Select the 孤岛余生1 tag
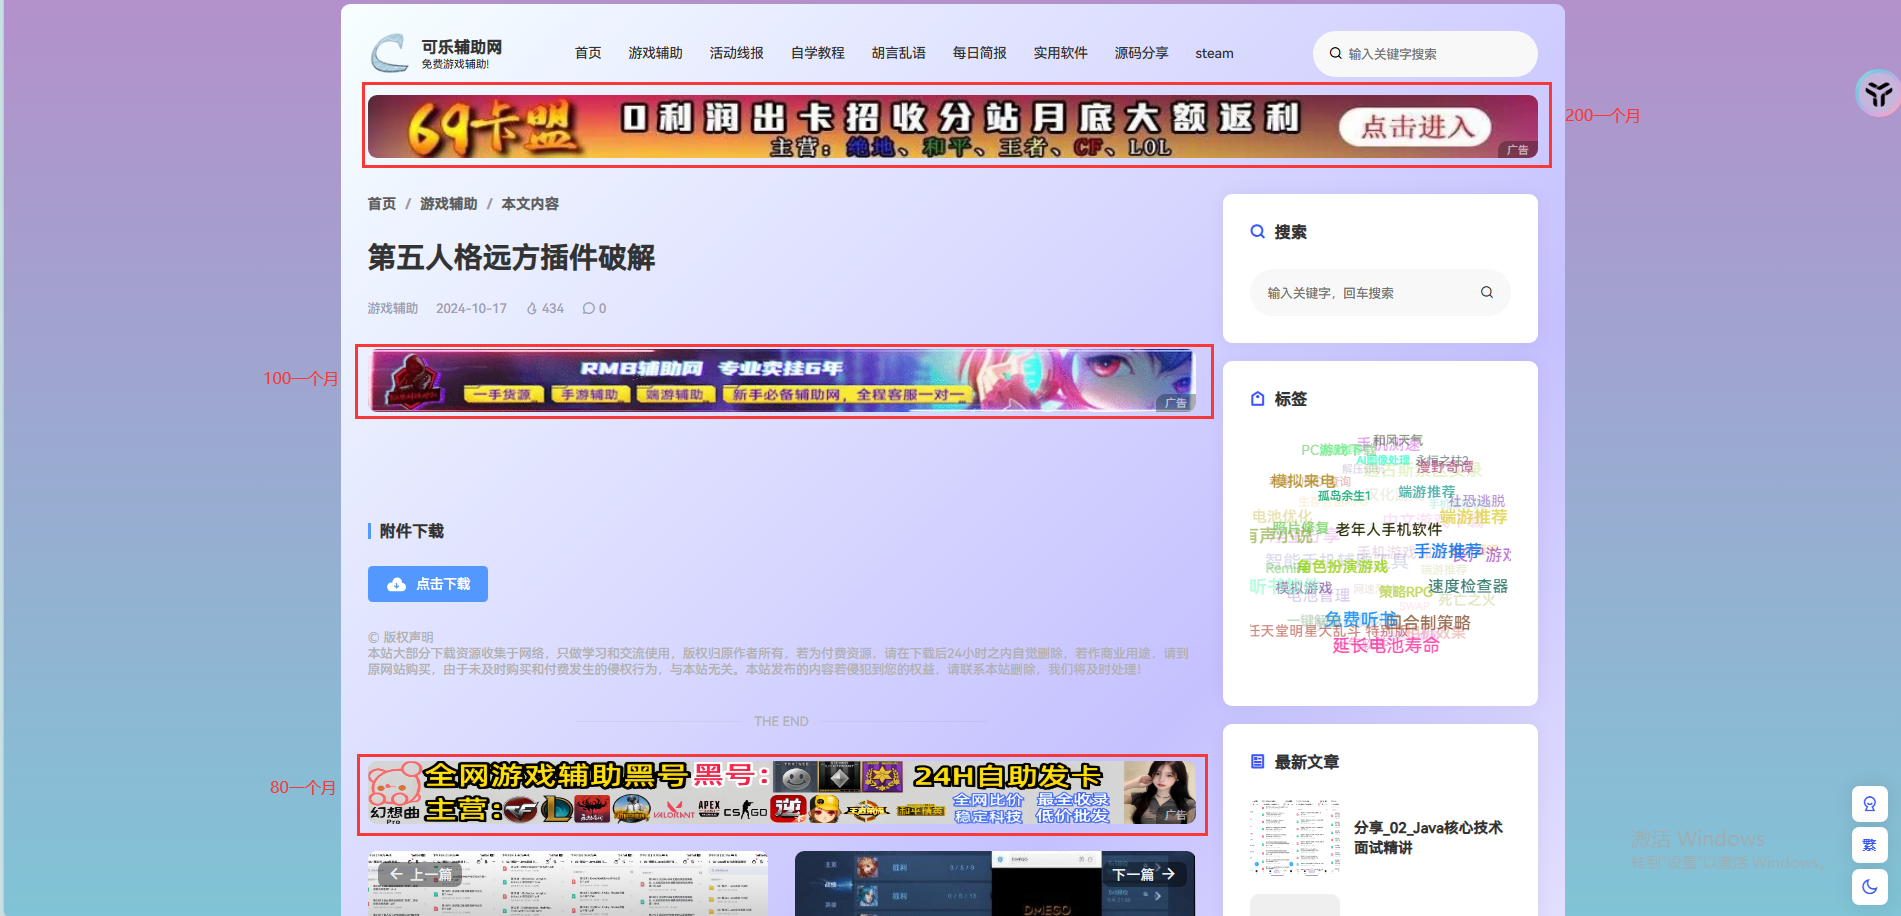 [1344, 496]
